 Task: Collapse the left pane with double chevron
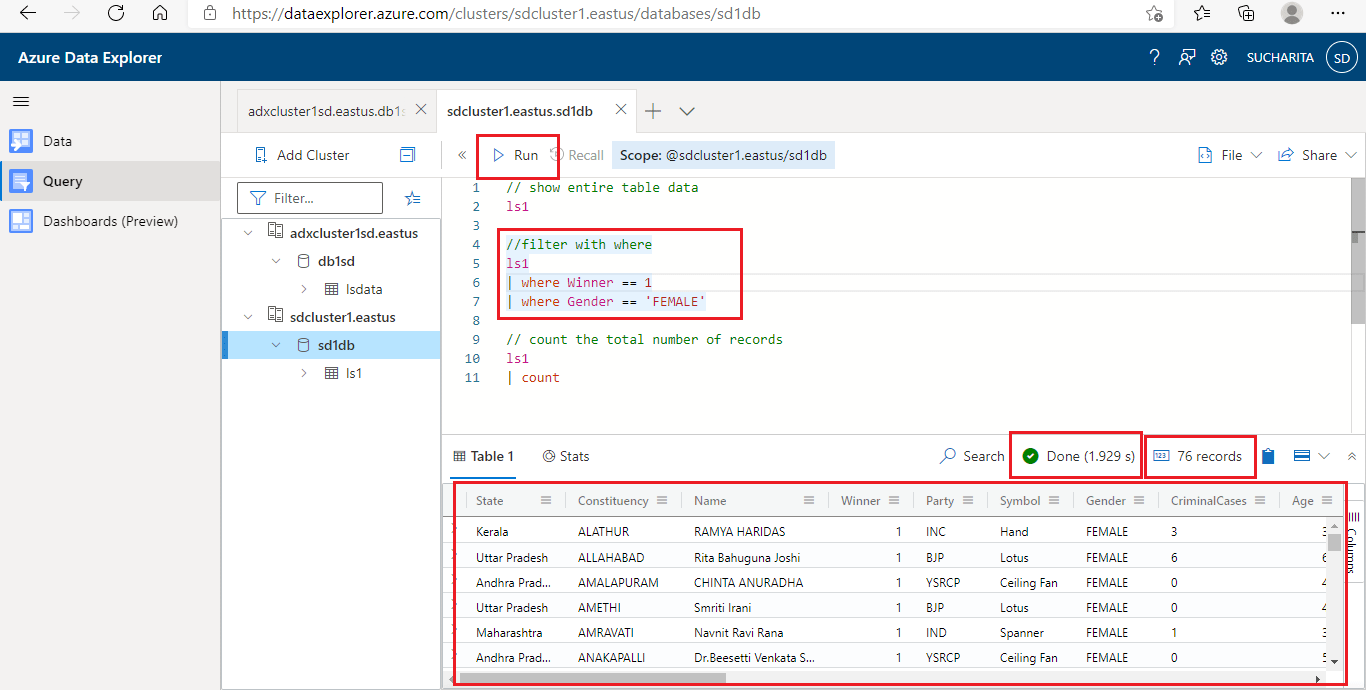click(462, 155)
